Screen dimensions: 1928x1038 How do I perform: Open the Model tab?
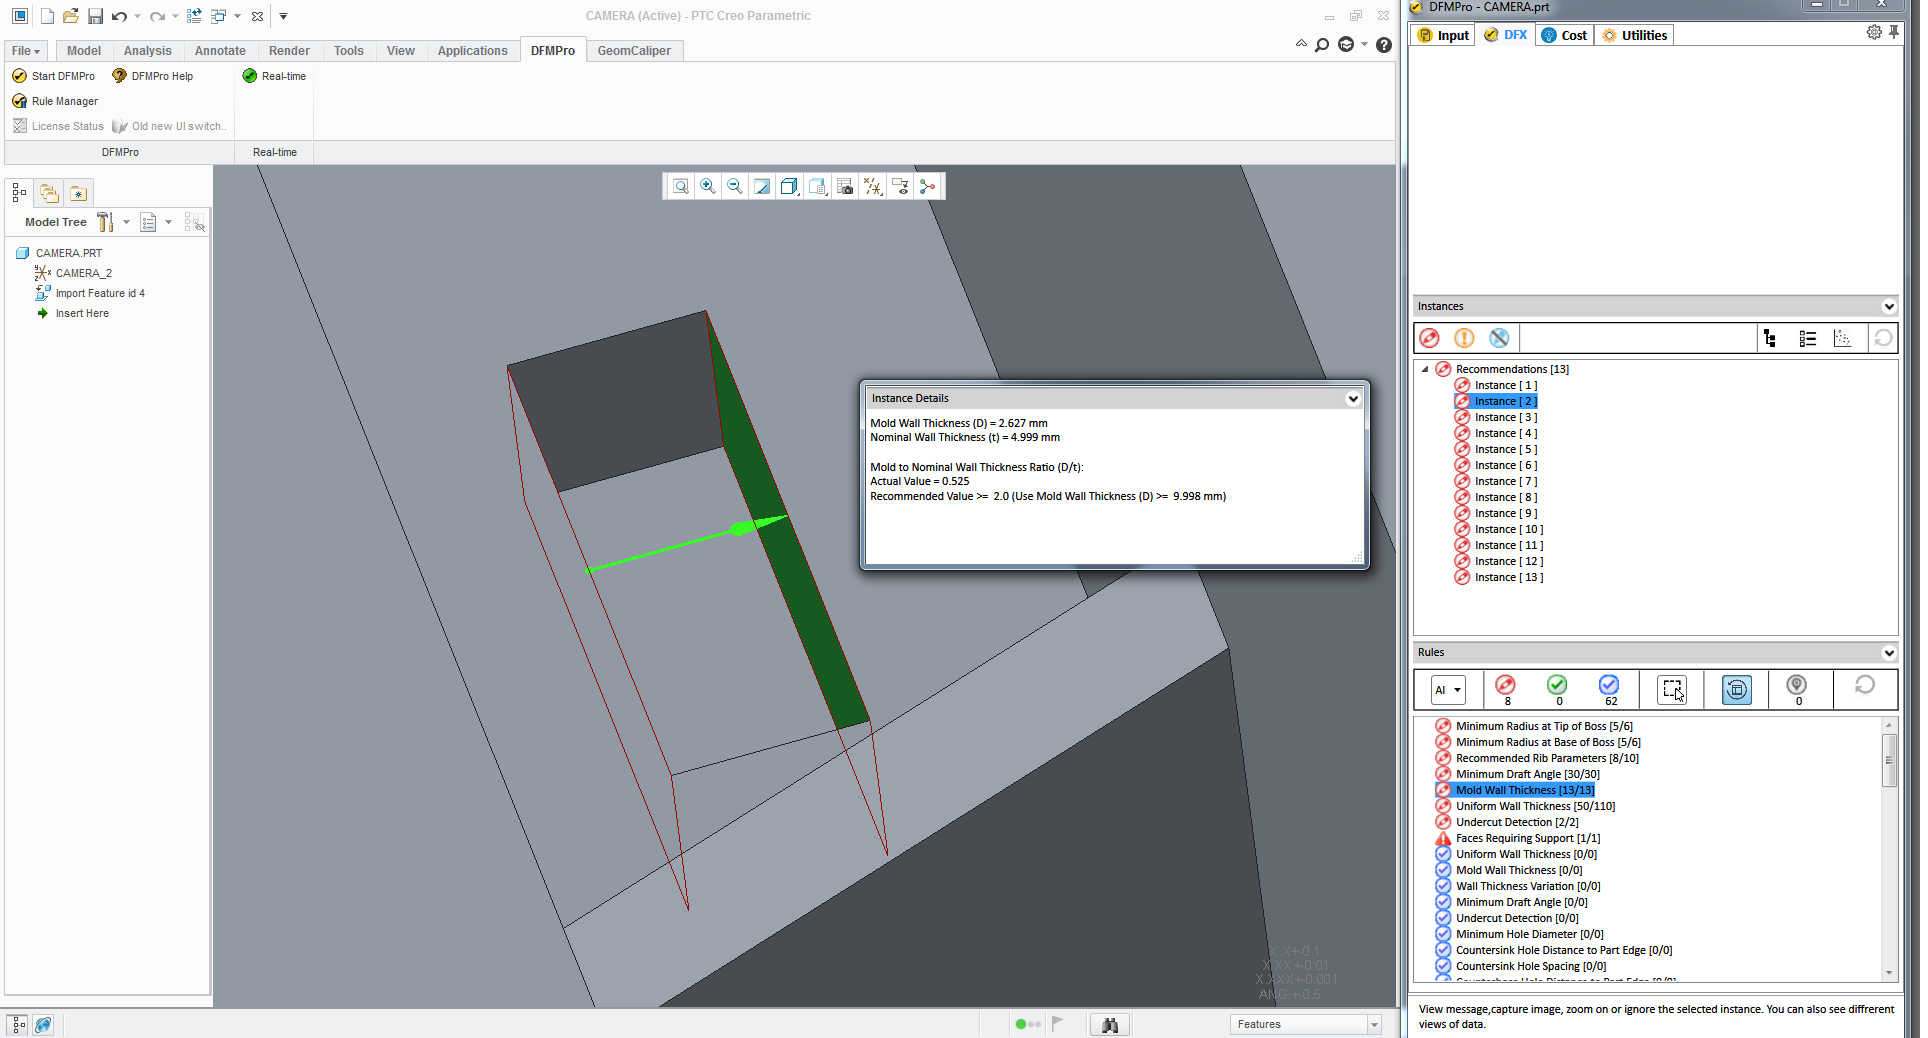[84, 51]
